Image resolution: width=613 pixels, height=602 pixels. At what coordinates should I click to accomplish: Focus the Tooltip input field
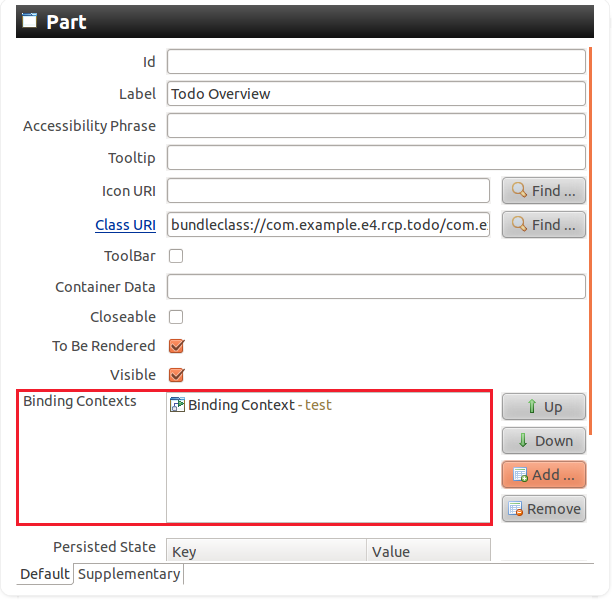point(376,158)
